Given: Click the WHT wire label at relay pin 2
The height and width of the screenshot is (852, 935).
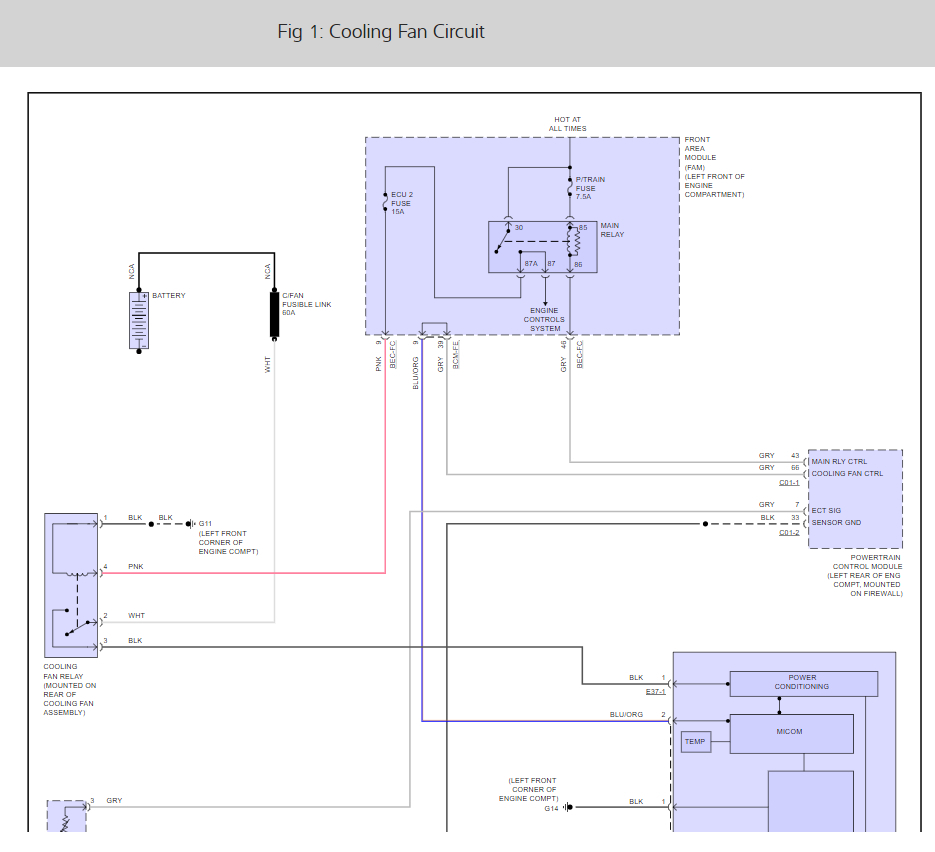Looking at the screenshot, I should [x=137, y=615].
